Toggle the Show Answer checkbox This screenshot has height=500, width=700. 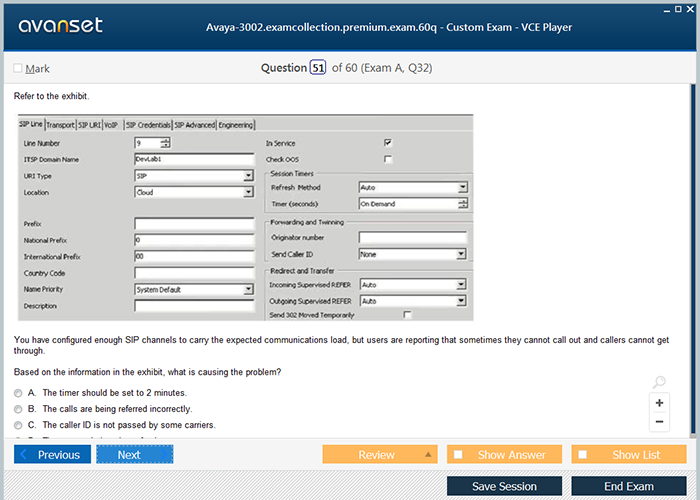click(x=458, y=454)
